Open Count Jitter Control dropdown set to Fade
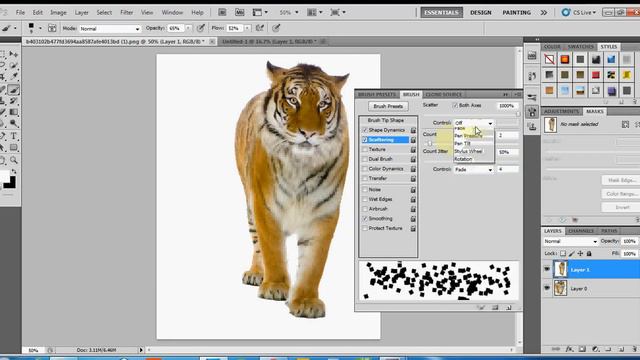This screenshot has width=640, height=360. [x=473, y=169]
